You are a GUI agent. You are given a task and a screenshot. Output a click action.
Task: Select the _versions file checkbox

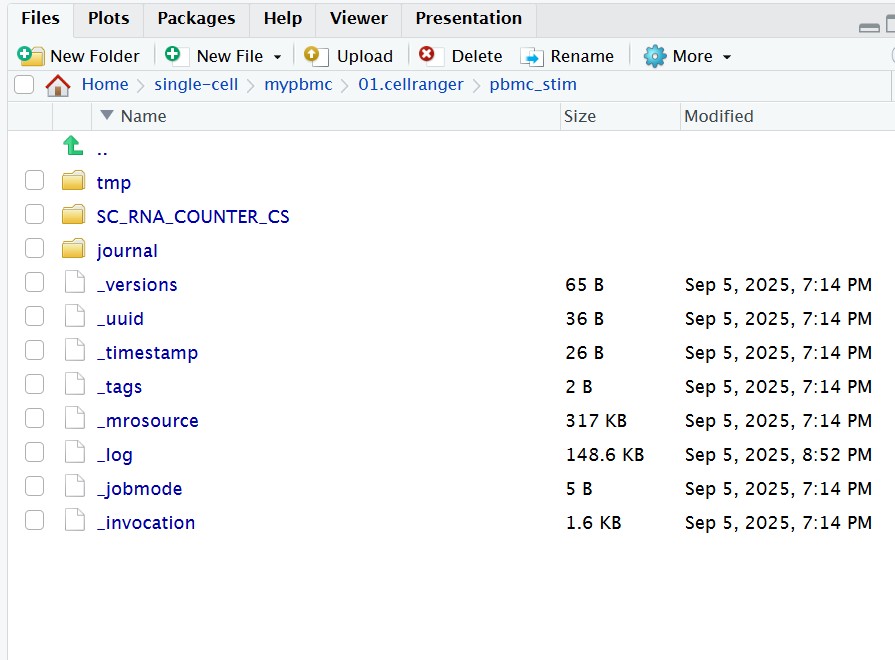34,282
